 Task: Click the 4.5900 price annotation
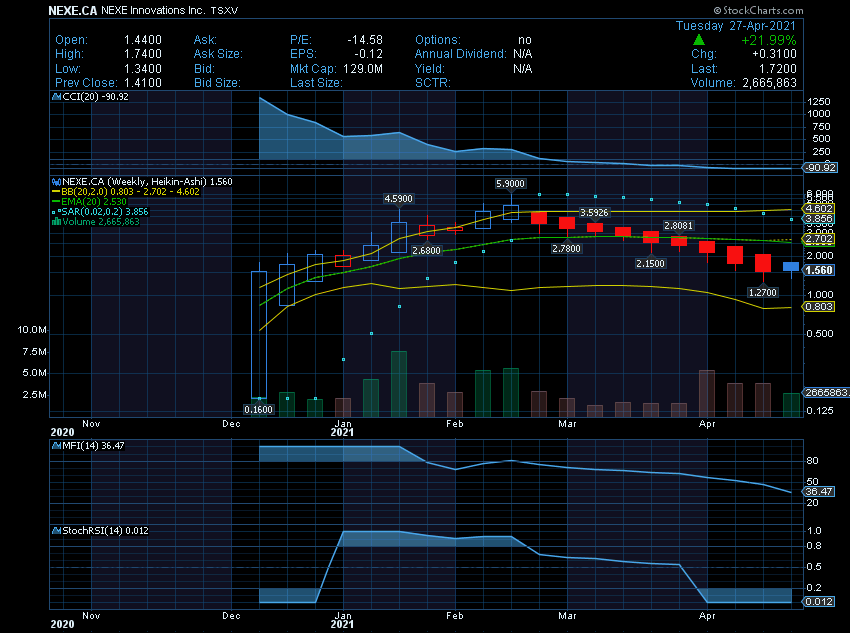pos(398,199)
